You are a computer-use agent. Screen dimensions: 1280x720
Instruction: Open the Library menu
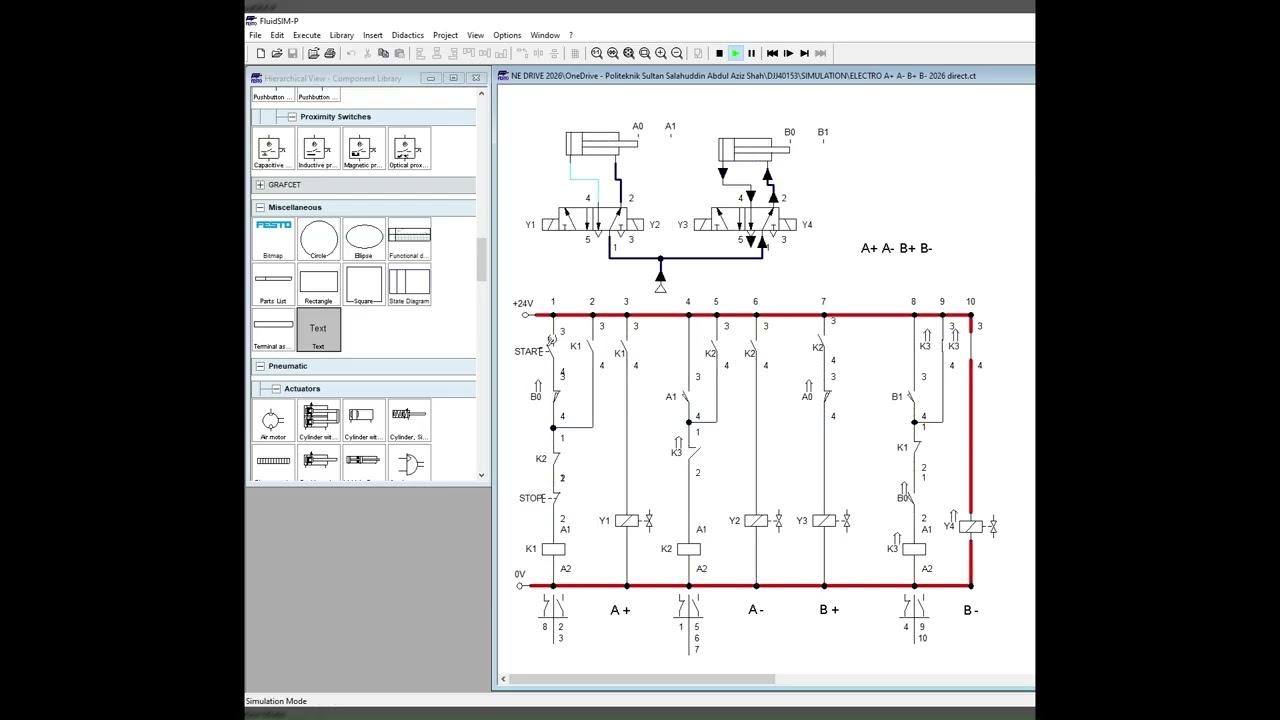[x=342, y=35]
